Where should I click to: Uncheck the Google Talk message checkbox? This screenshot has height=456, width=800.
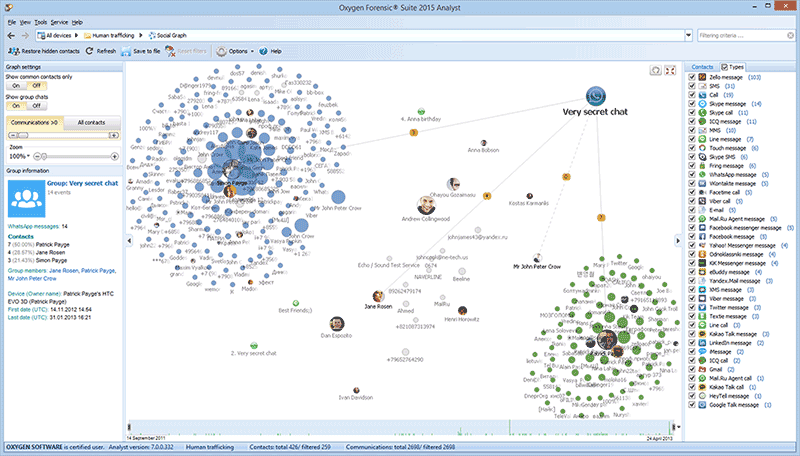click(692, 404)
